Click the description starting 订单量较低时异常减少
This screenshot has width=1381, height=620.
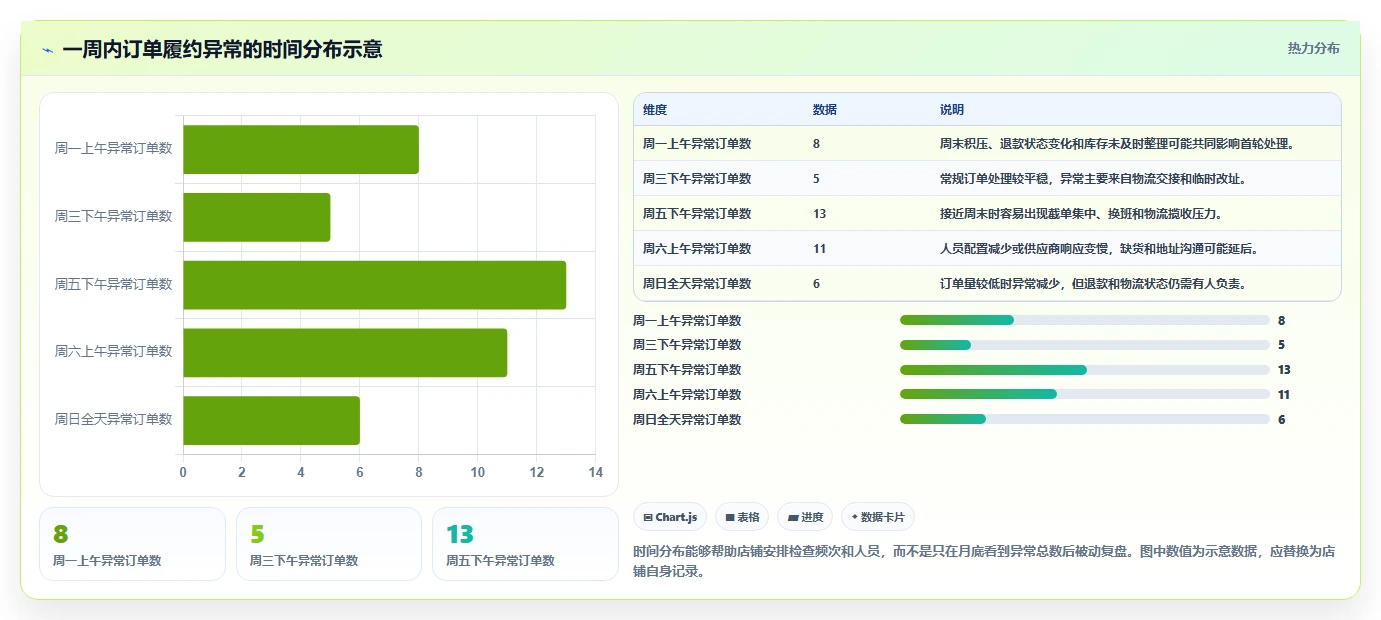coord(1093,284)
